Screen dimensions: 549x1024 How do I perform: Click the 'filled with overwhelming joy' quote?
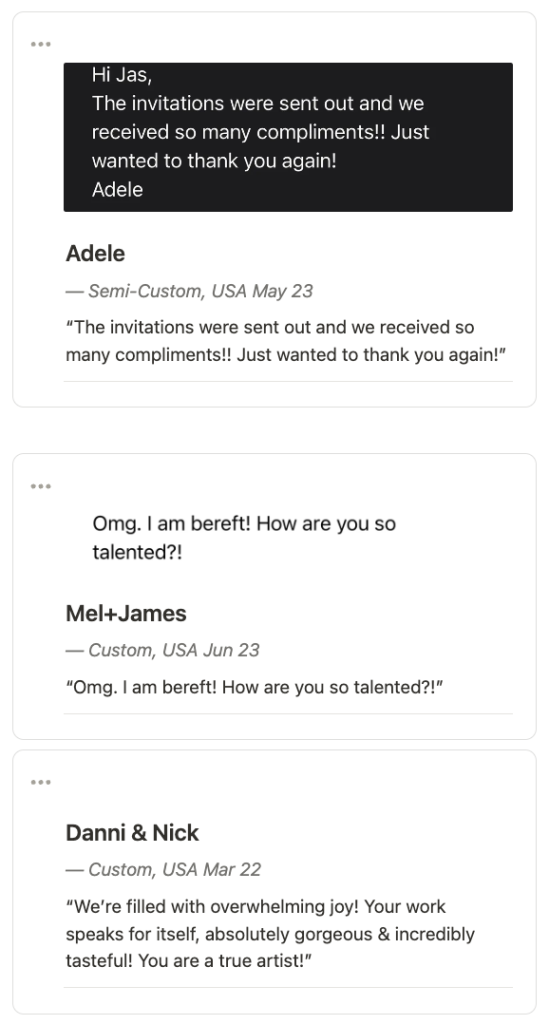point(270,934)
